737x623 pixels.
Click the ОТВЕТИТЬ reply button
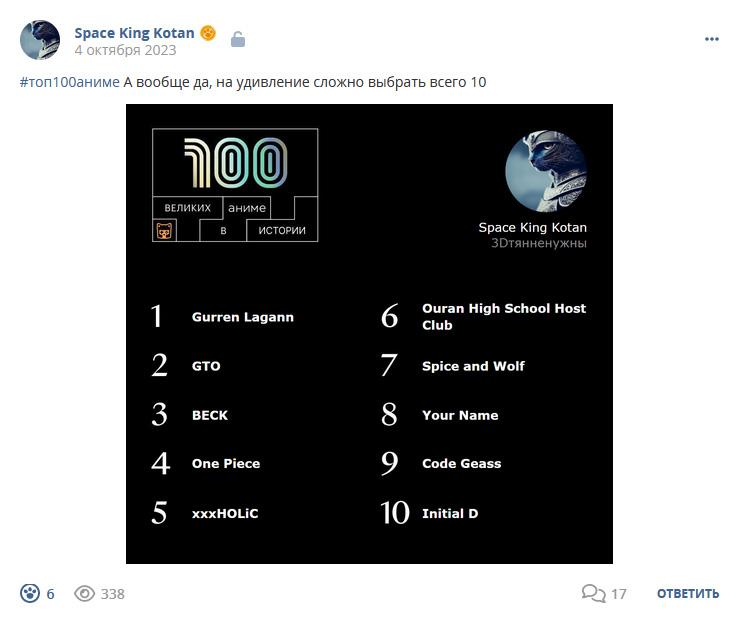point(688,593)
